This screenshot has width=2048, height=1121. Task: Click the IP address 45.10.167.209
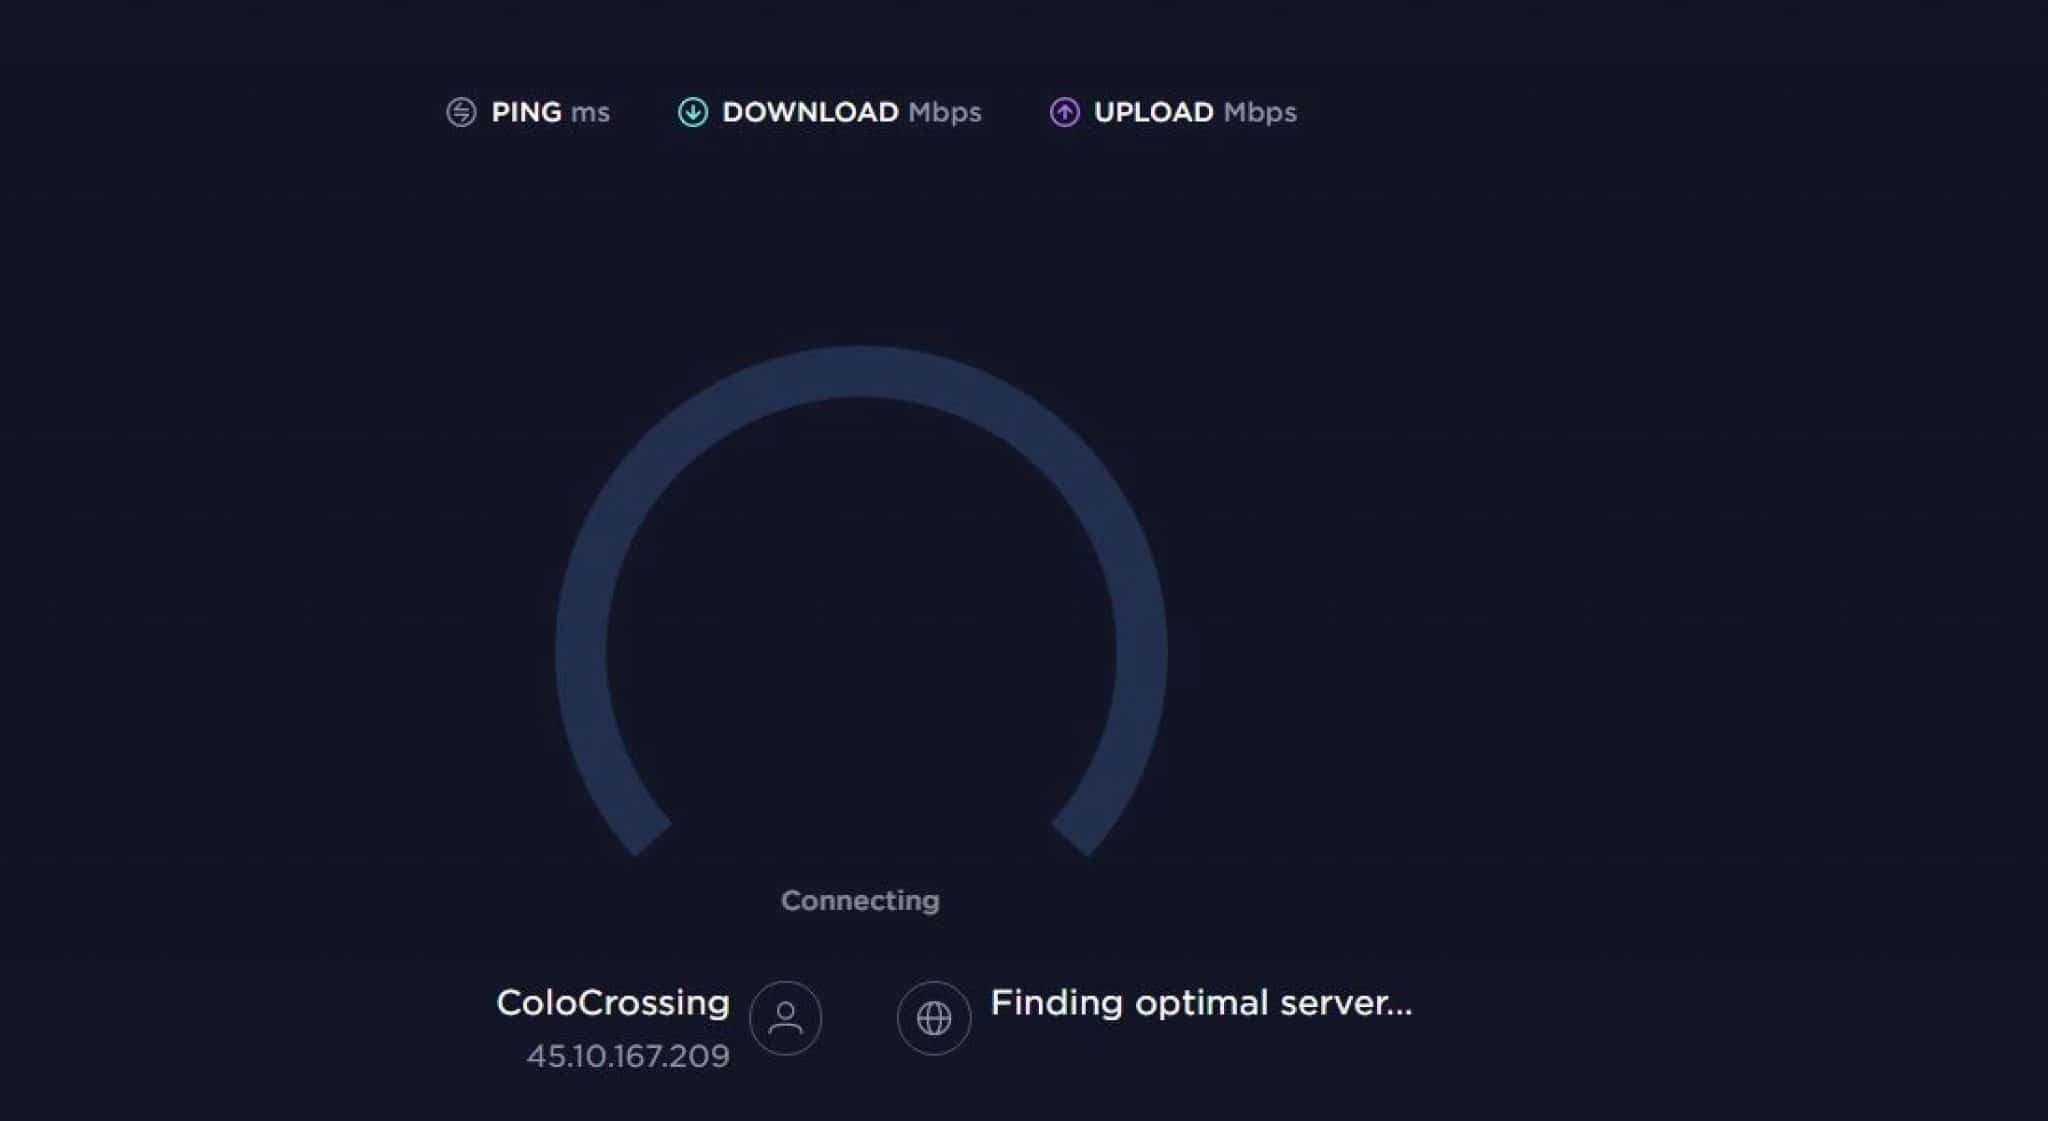pyautogui.click(x=628, y=1056)
